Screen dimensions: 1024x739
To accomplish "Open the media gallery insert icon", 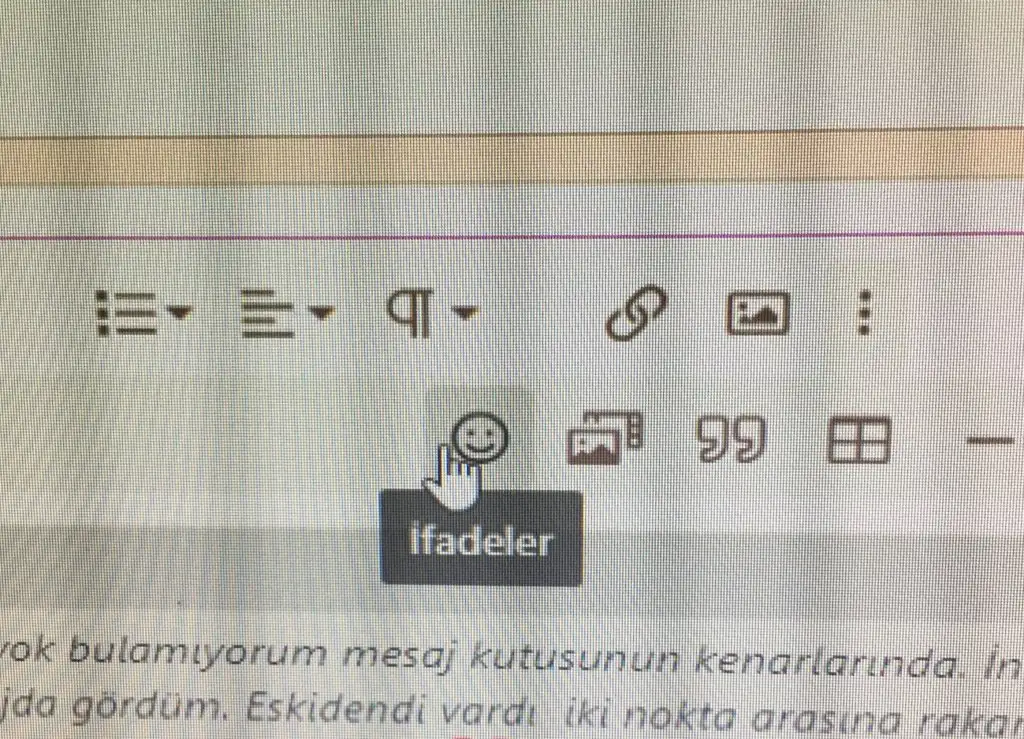I will pos(605,437).
